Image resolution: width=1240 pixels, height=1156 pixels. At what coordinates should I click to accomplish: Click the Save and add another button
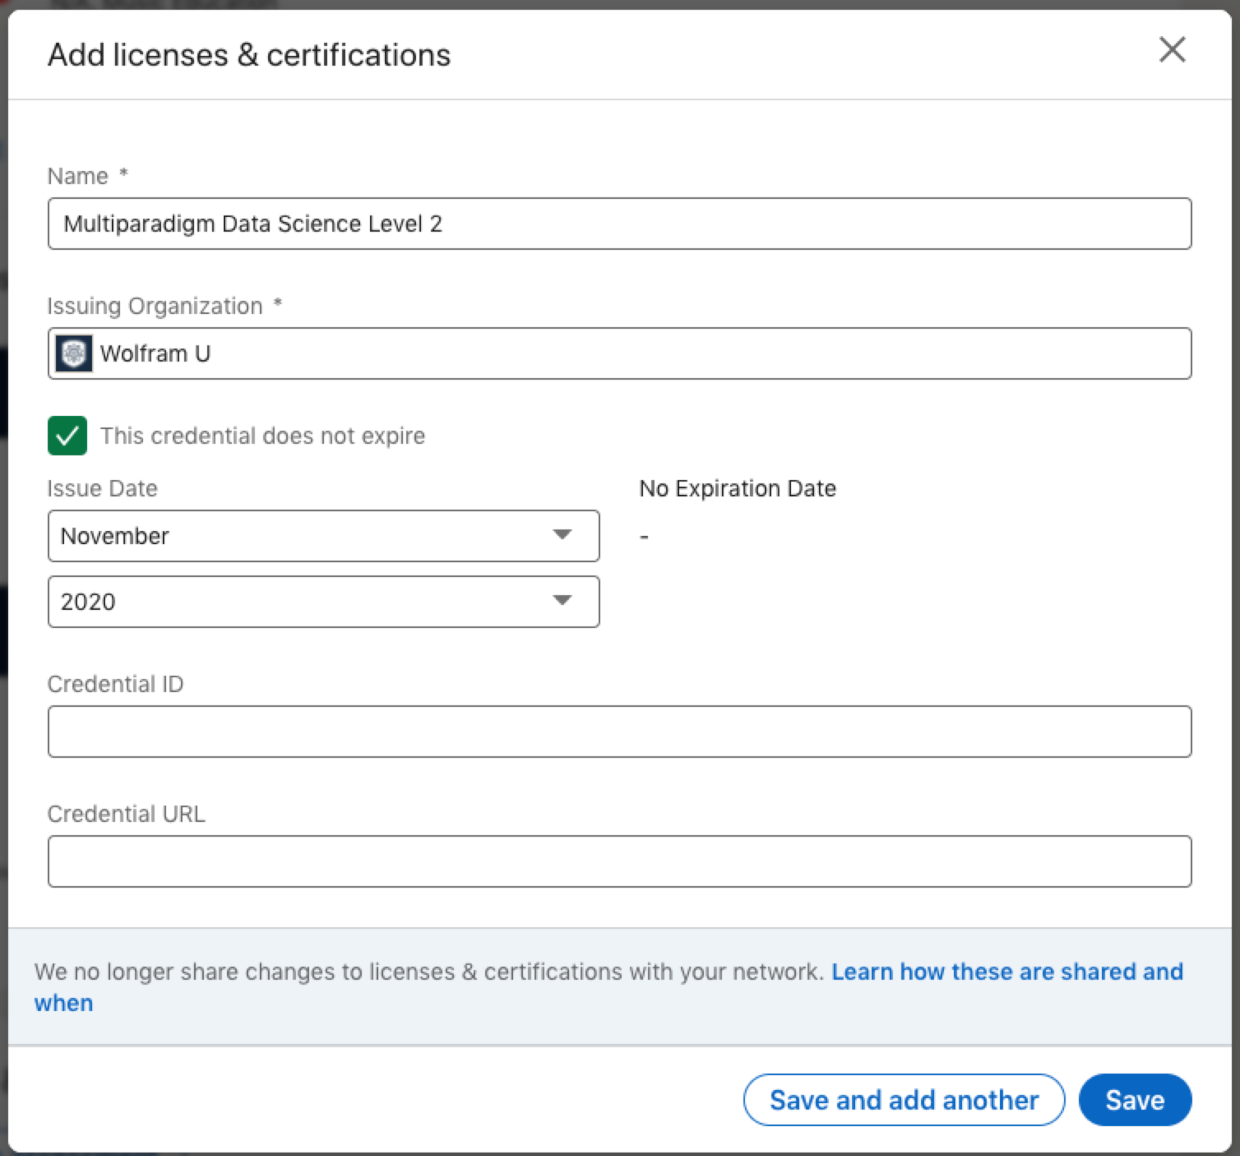904,1100
